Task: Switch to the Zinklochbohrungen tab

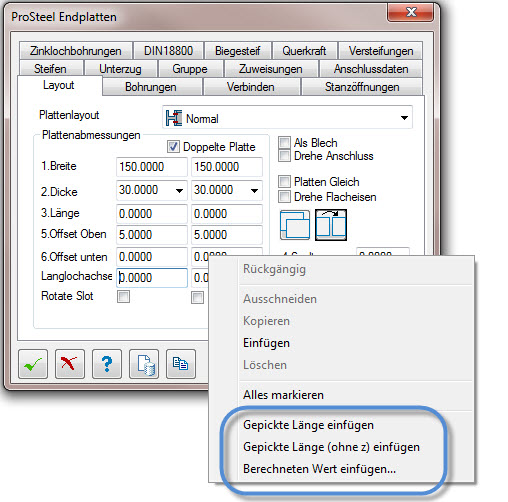Action: tap(76, 51)
